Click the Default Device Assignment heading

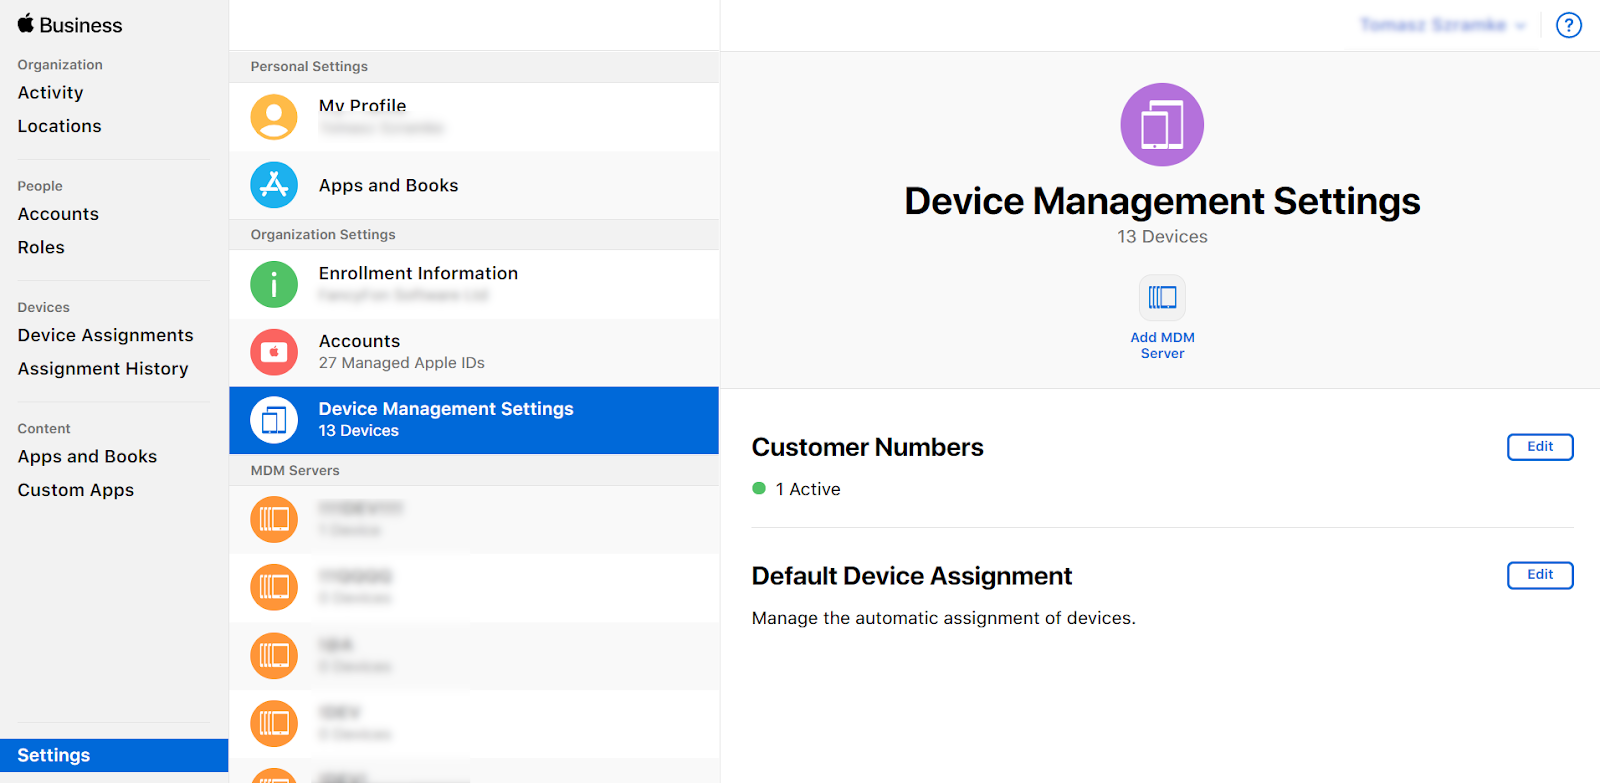[x=911, y=576]
